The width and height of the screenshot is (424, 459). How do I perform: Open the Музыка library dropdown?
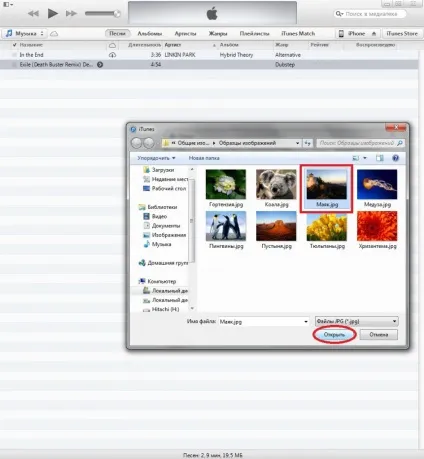[x=25, y=34]
